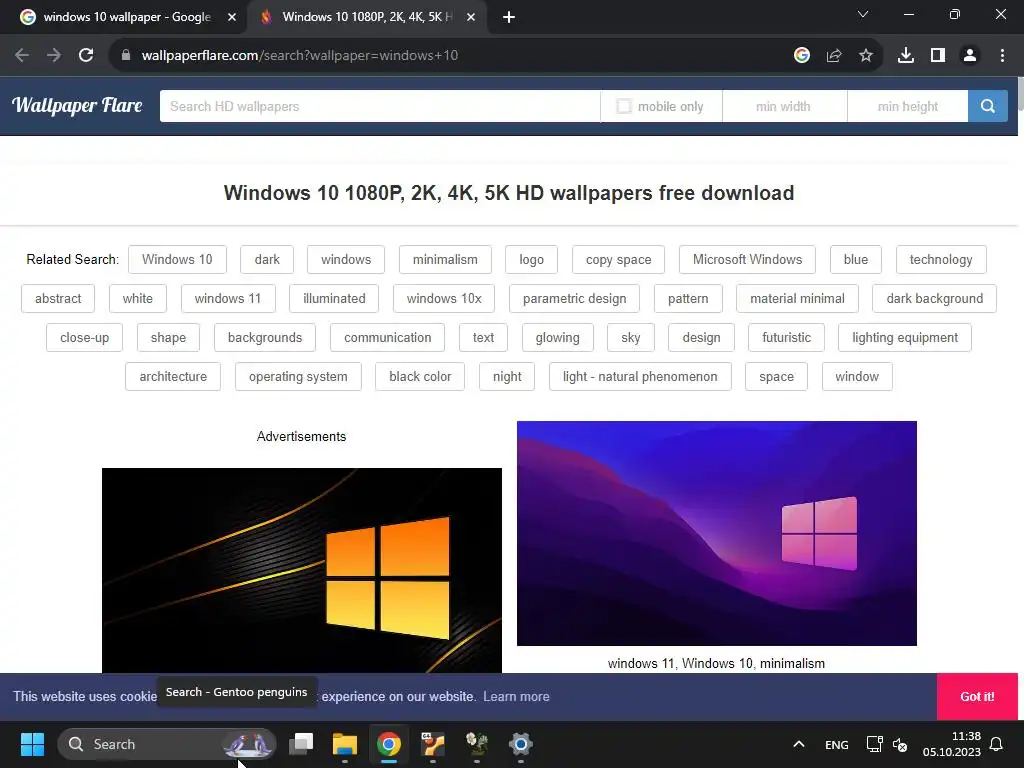Click the Chrome address bar URL
Viewport: 1024px width, 768px height.
pos(299,56)
